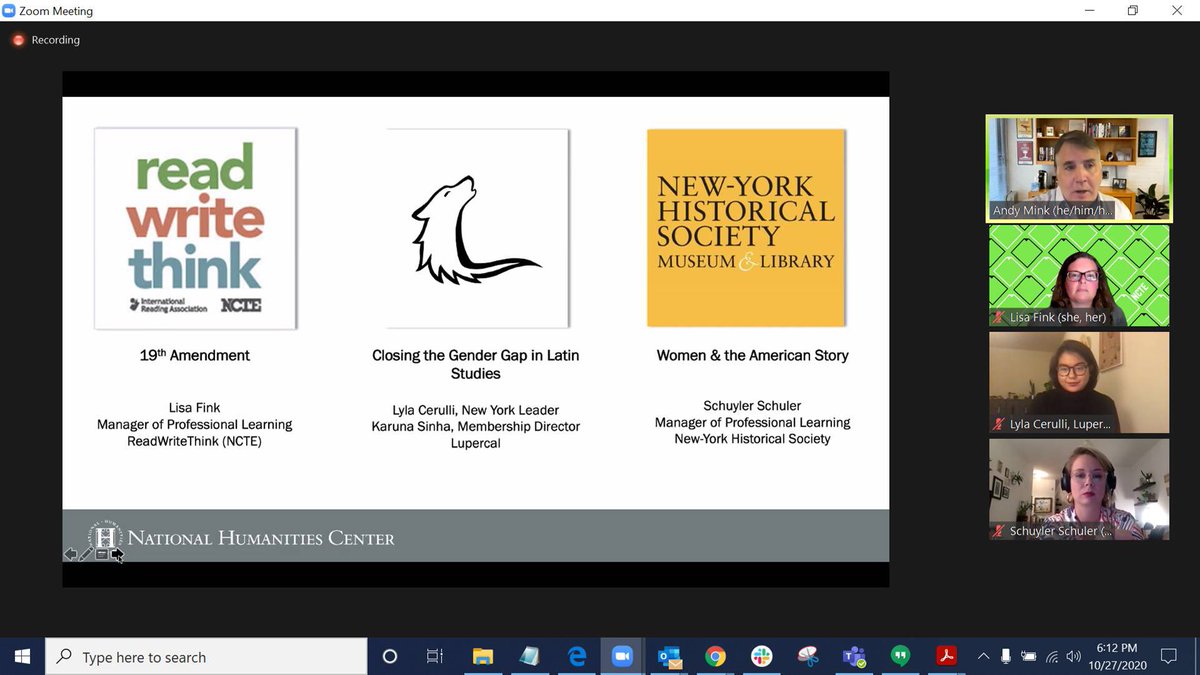
Task: Expand the system tray hidden icons
Action: pos(984,657)
